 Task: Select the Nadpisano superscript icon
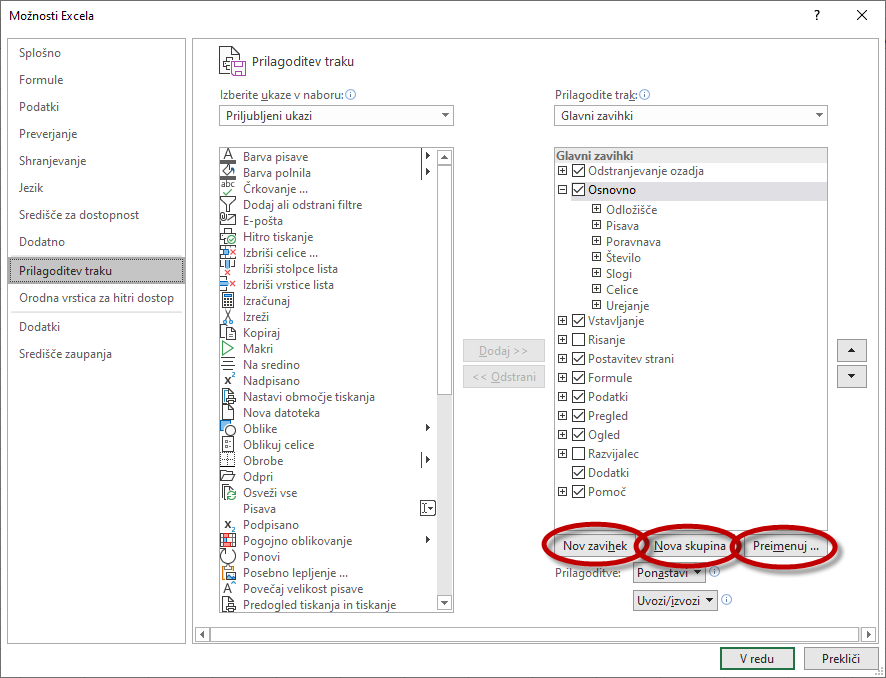(x=228, y=380)
